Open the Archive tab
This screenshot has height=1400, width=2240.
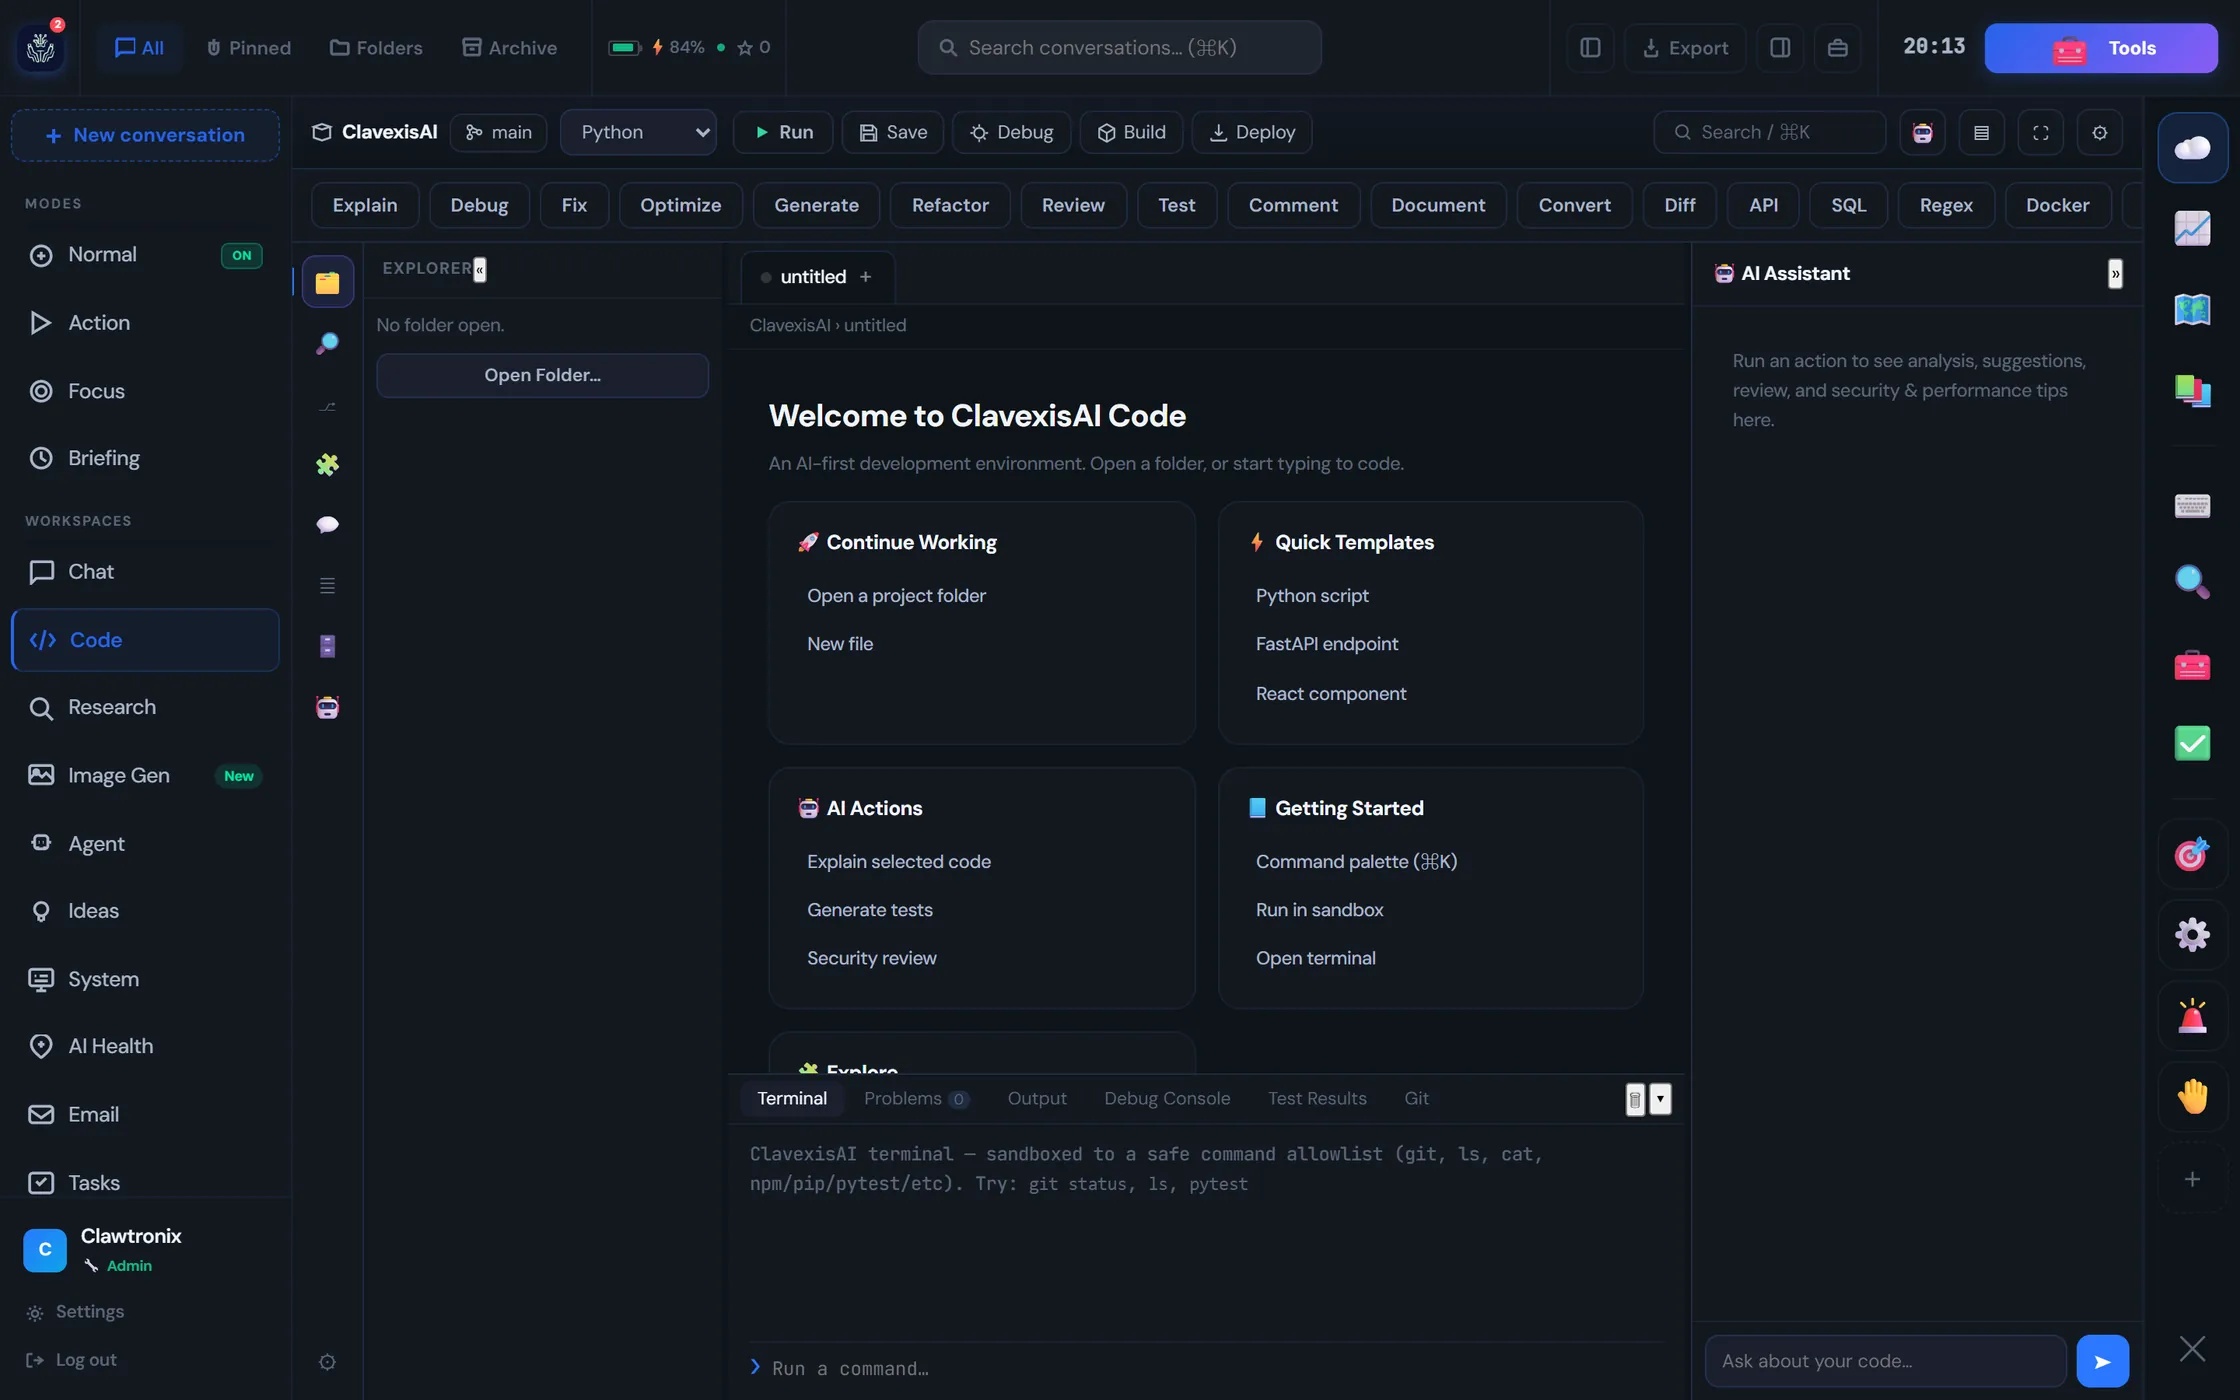click(x=509, y=48)
